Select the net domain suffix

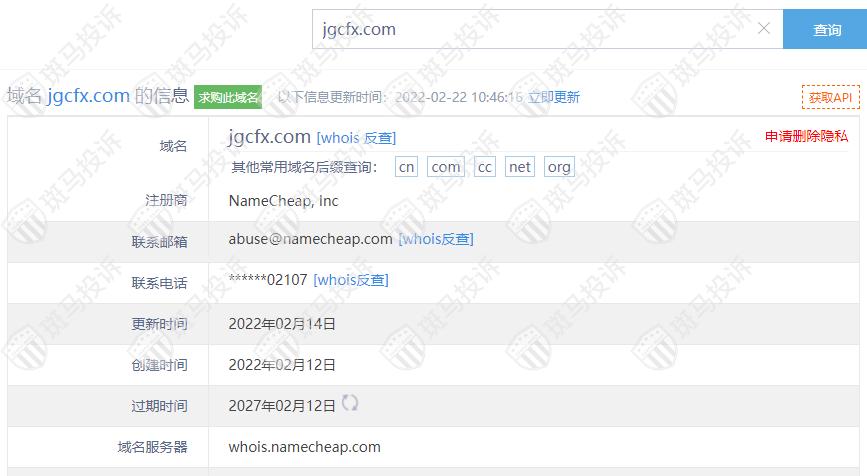(520, 167)
